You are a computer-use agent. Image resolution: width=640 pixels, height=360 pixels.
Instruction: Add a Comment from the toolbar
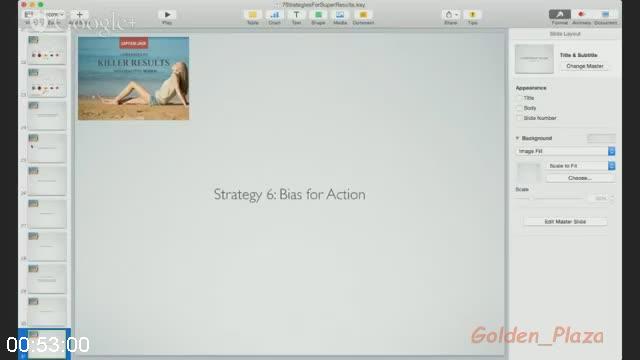(x=363, y=15)
